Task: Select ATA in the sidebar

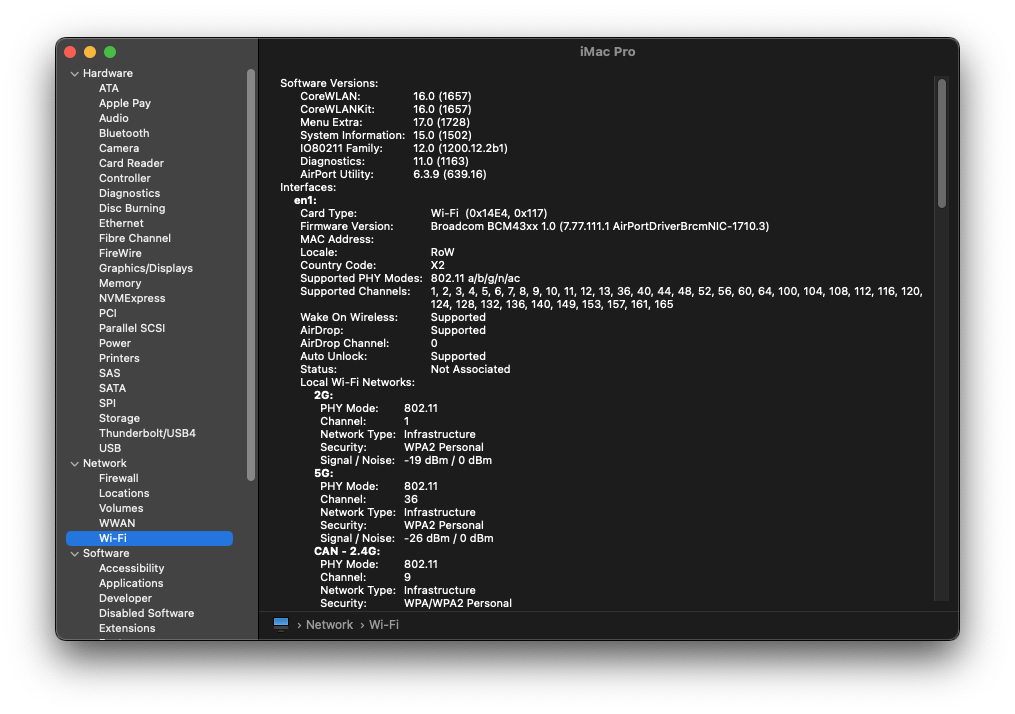Action: tap(109, 88)
